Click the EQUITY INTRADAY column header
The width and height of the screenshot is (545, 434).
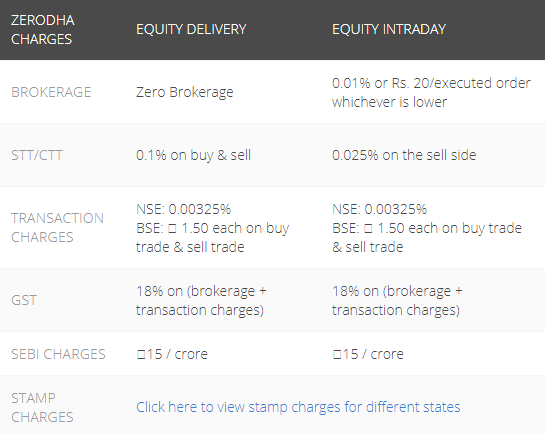[x=389, y=29]
